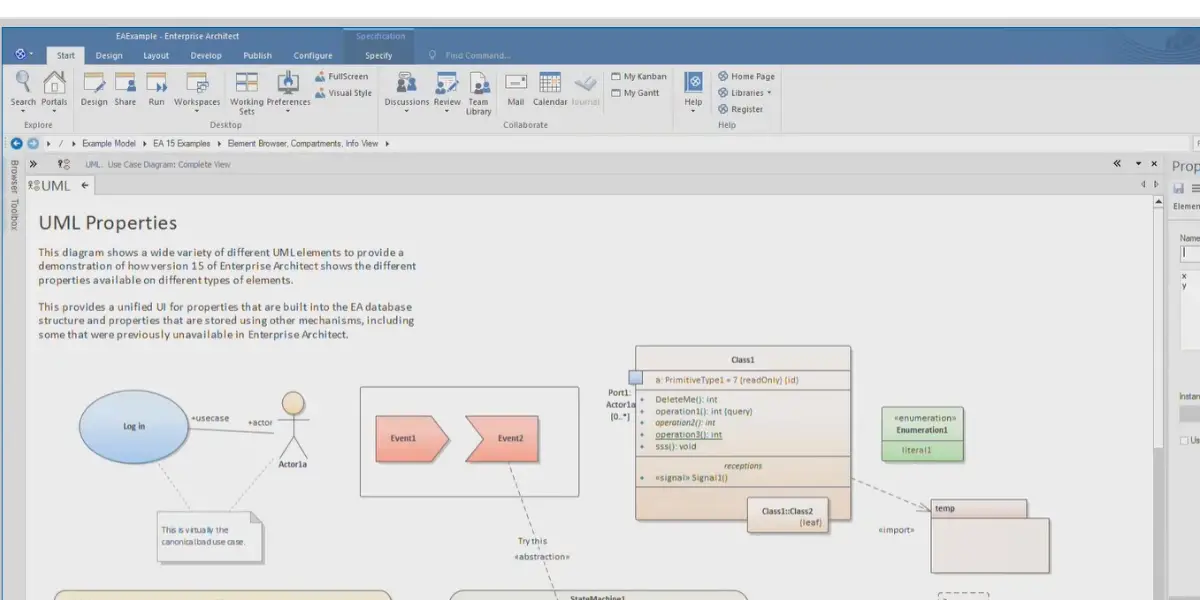Image resolution: width=1200 pixels, height=600 pixels.
Task: Open the application globe menu button
Action: pos(24,54)
